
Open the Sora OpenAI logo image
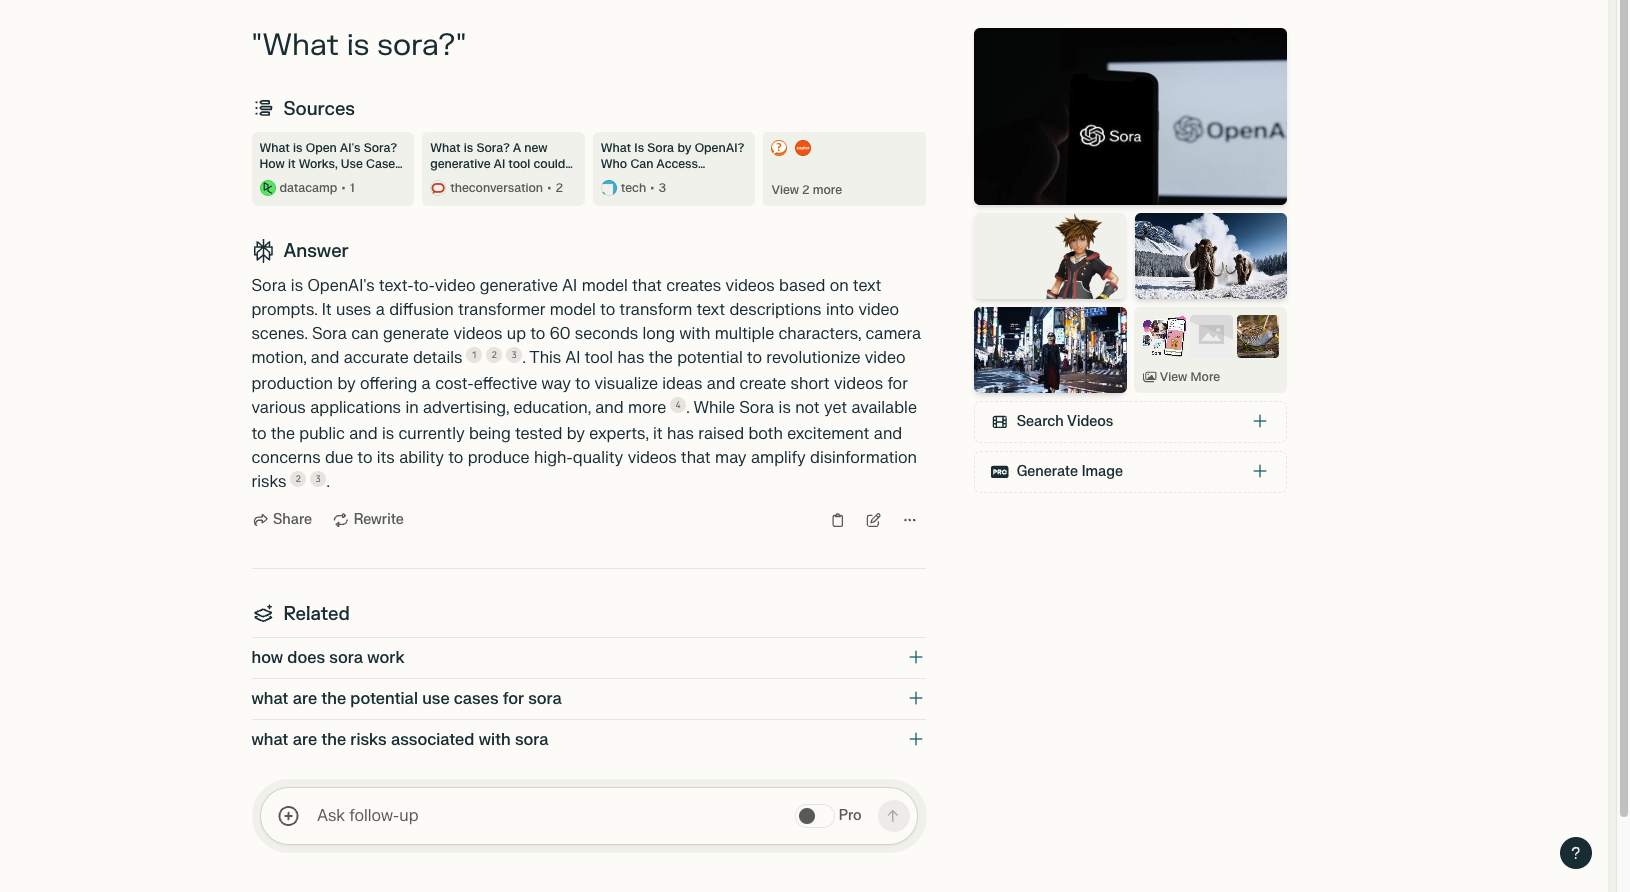point(1130,116)
